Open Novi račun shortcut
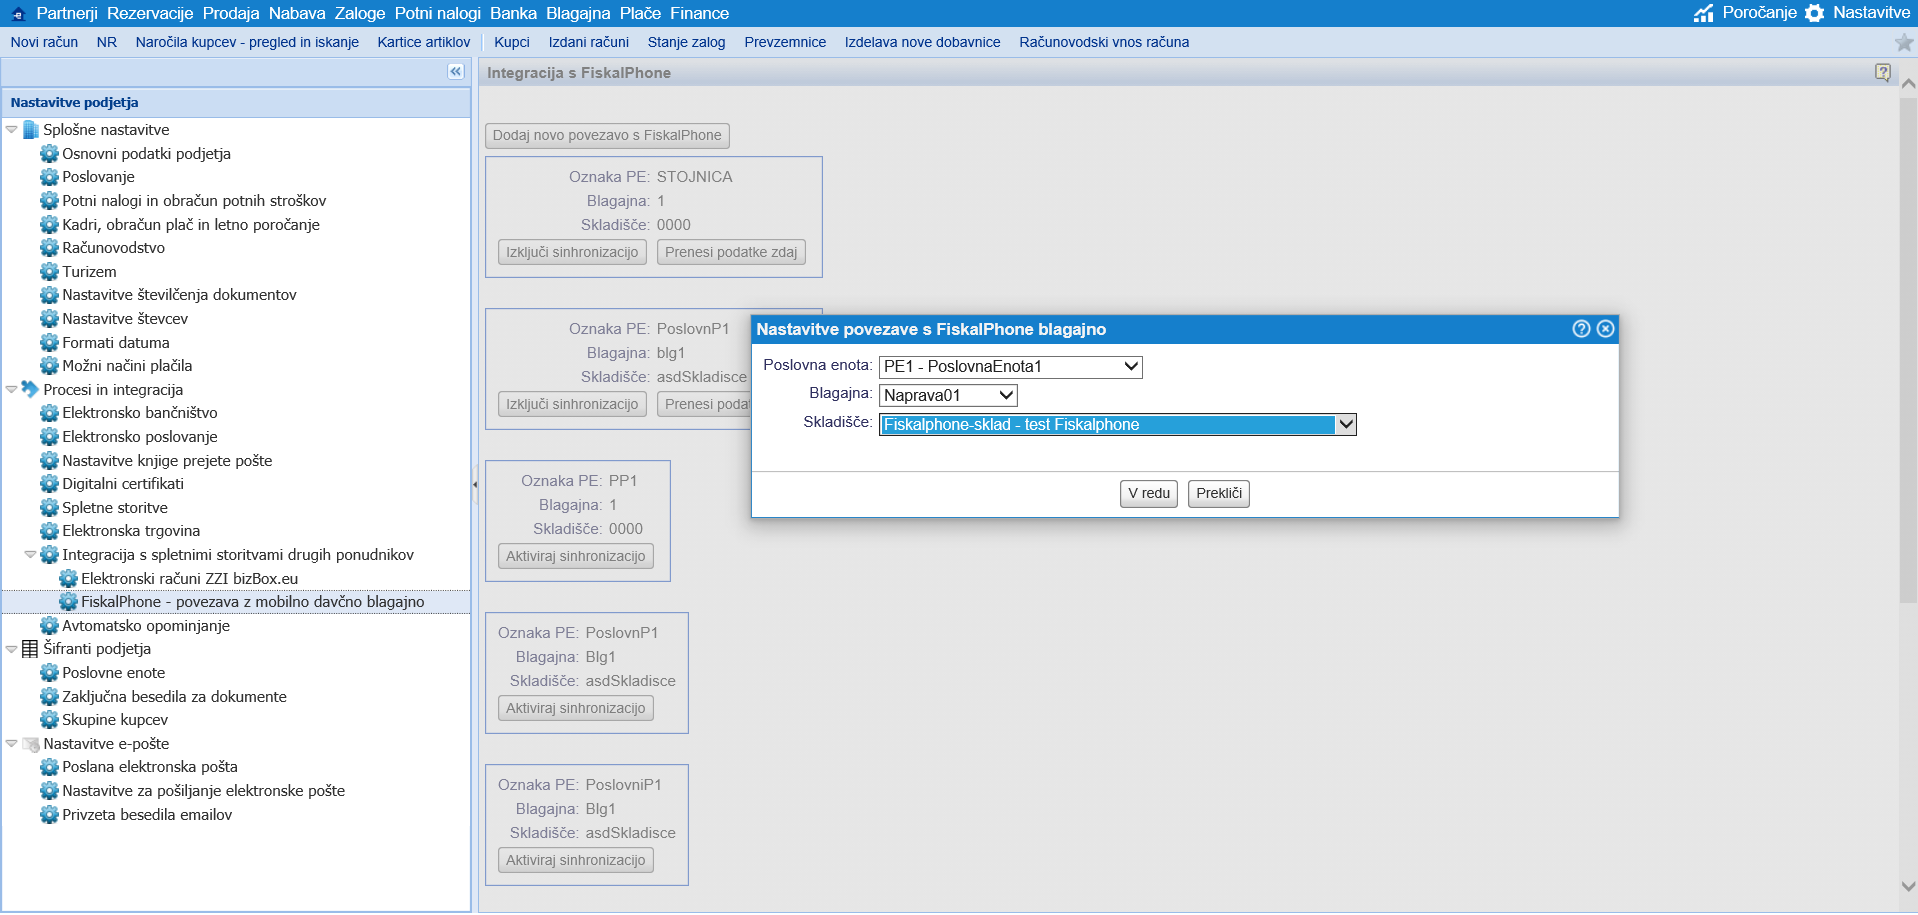This screenshot has height=915, width=1918. coord(44,42)
